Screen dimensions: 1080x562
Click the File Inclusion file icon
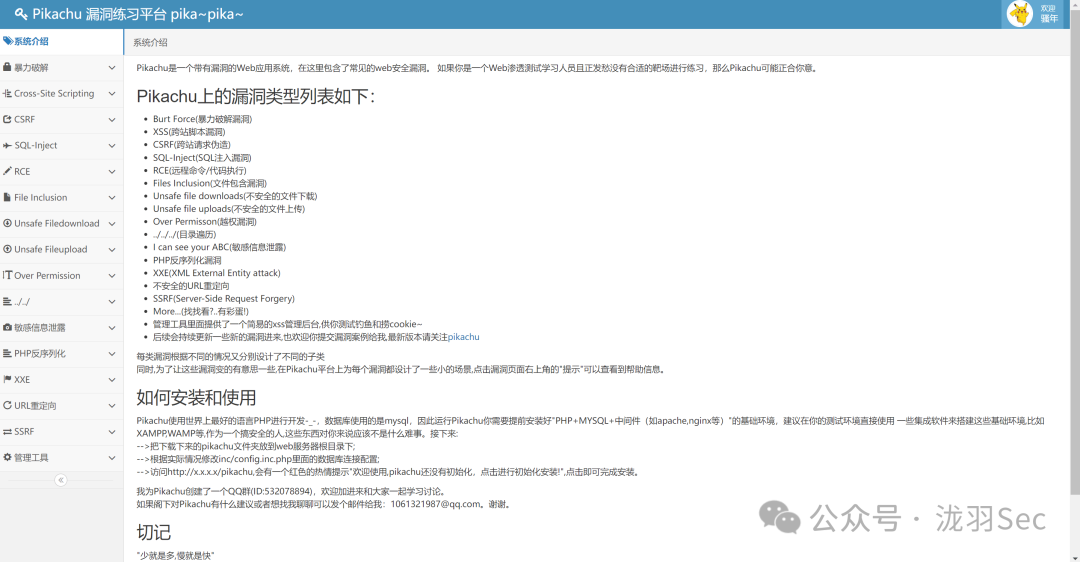pyautogui.click(x=7, y=197)
